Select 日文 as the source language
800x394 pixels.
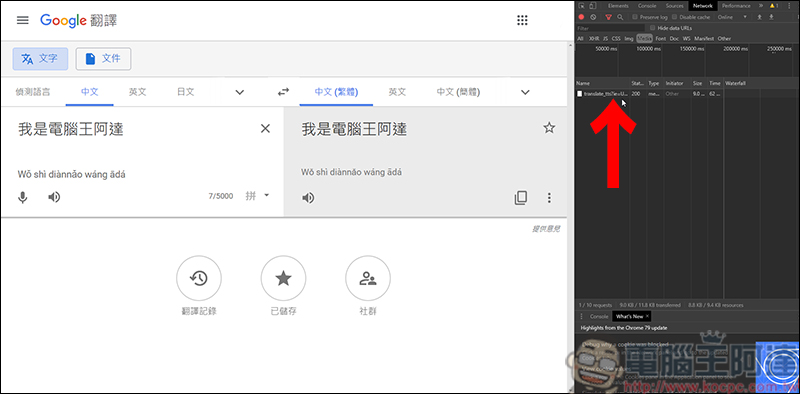[x=186, y=92]
